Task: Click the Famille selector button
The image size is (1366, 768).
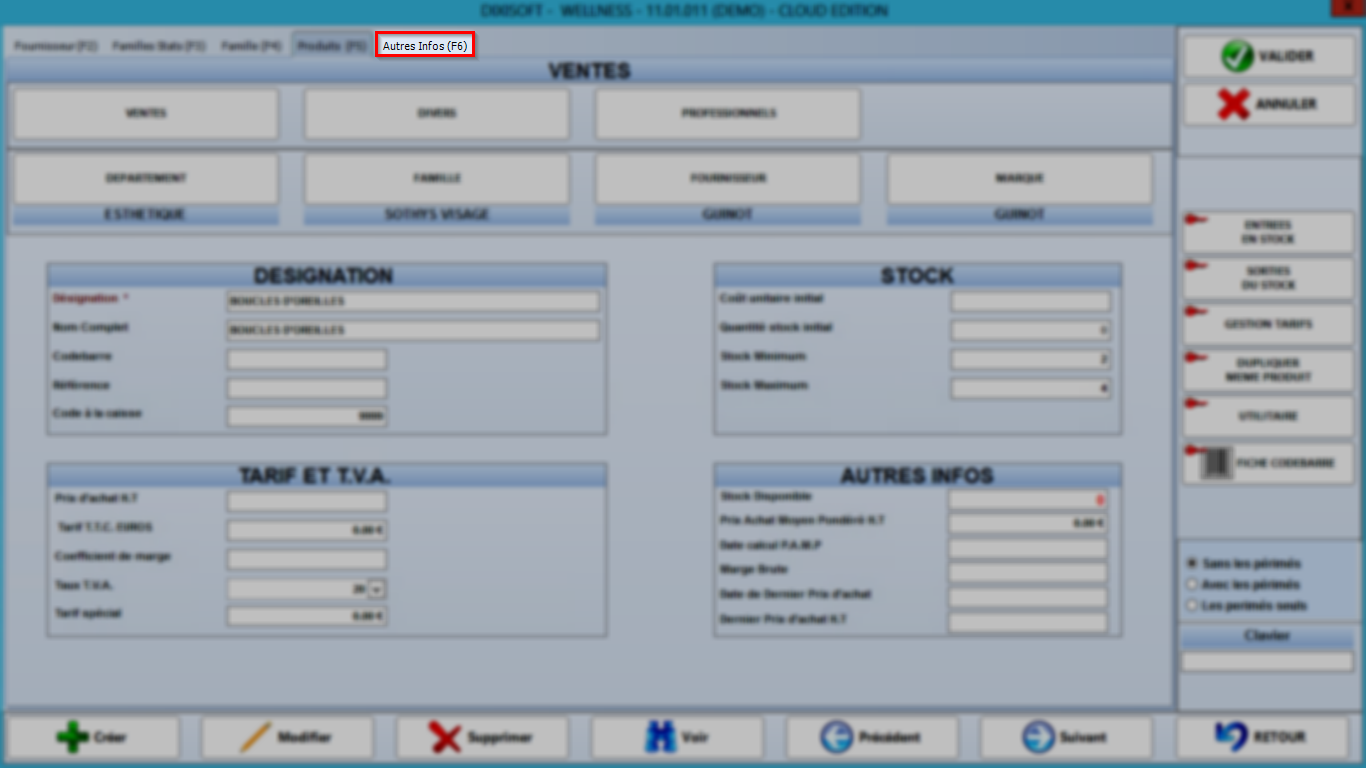Action: 437,179
